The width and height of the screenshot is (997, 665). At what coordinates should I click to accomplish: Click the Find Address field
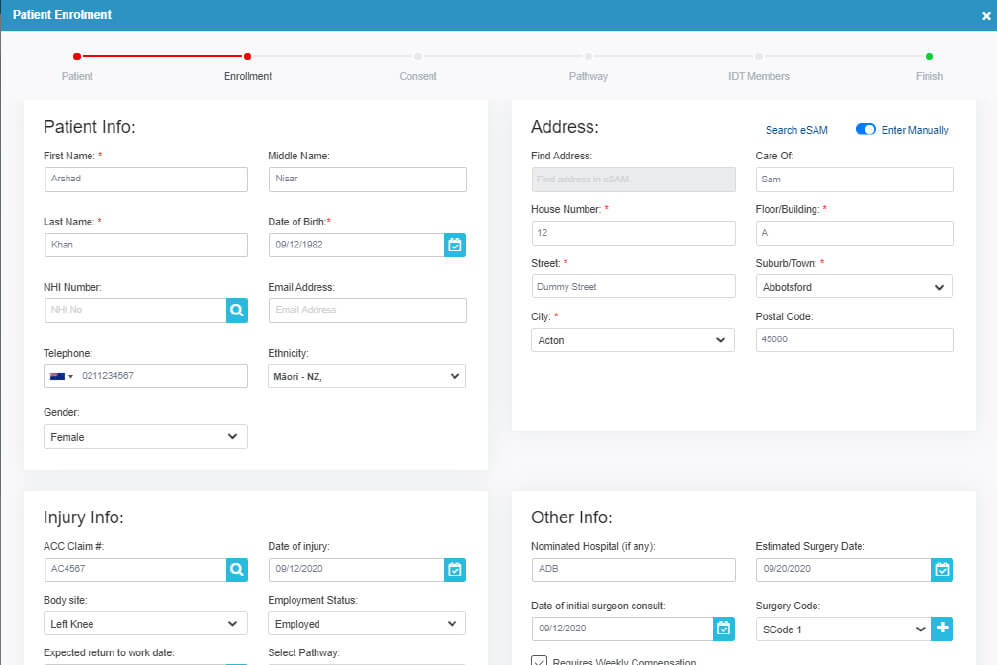click(633, 179)
